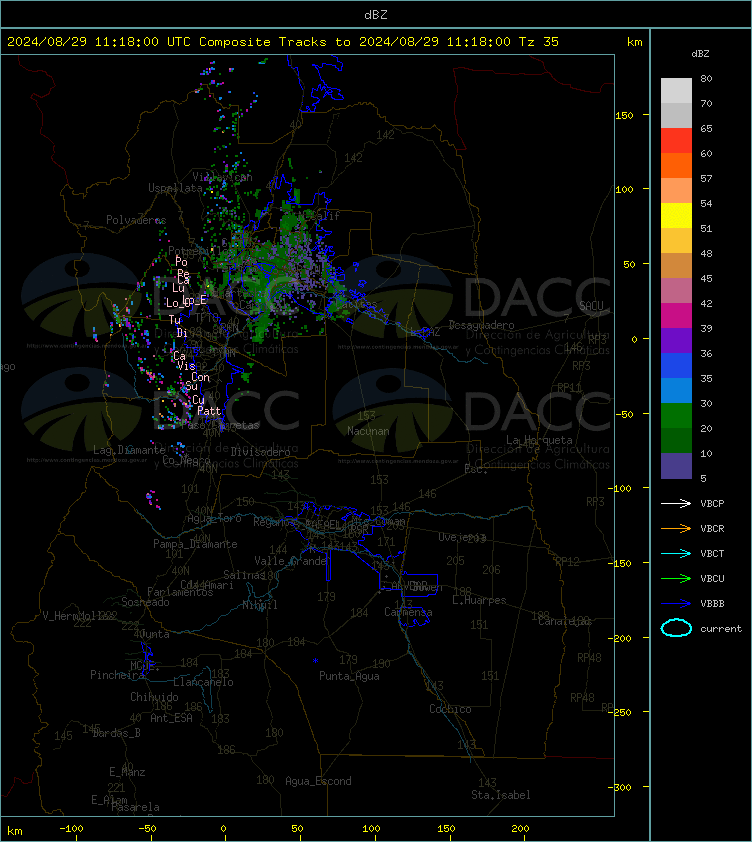Image resolution: width=752 pixels, height=842 pixels.
Task: Click the 'Po' storm track label
Action: tap(182, 262)
